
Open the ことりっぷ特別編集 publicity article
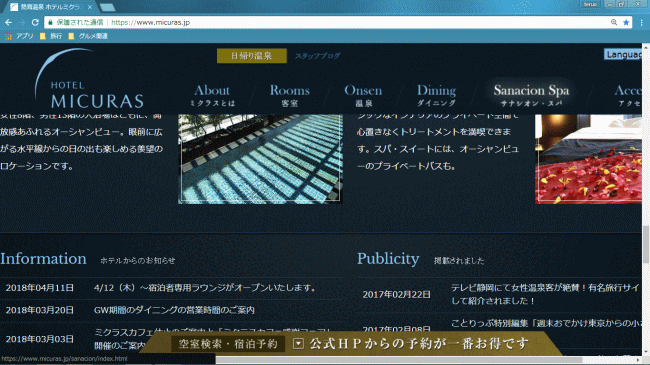[x=546, y=323]
